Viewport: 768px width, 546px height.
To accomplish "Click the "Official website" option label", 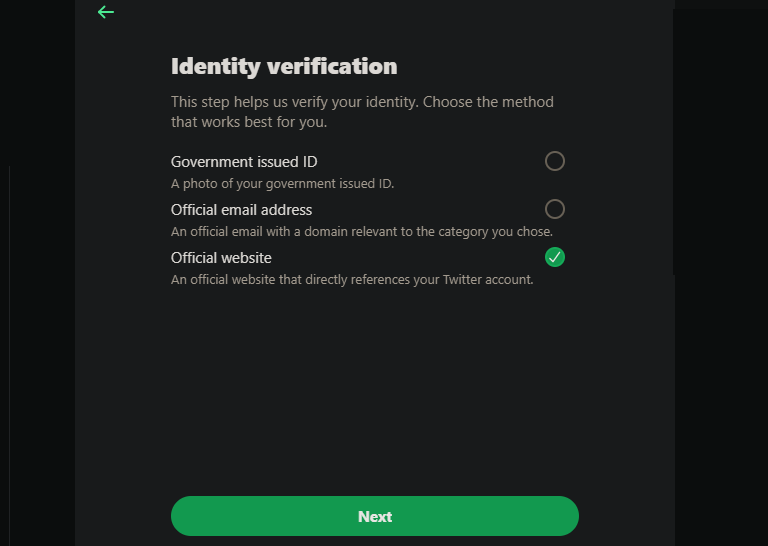I will point(221,258).
